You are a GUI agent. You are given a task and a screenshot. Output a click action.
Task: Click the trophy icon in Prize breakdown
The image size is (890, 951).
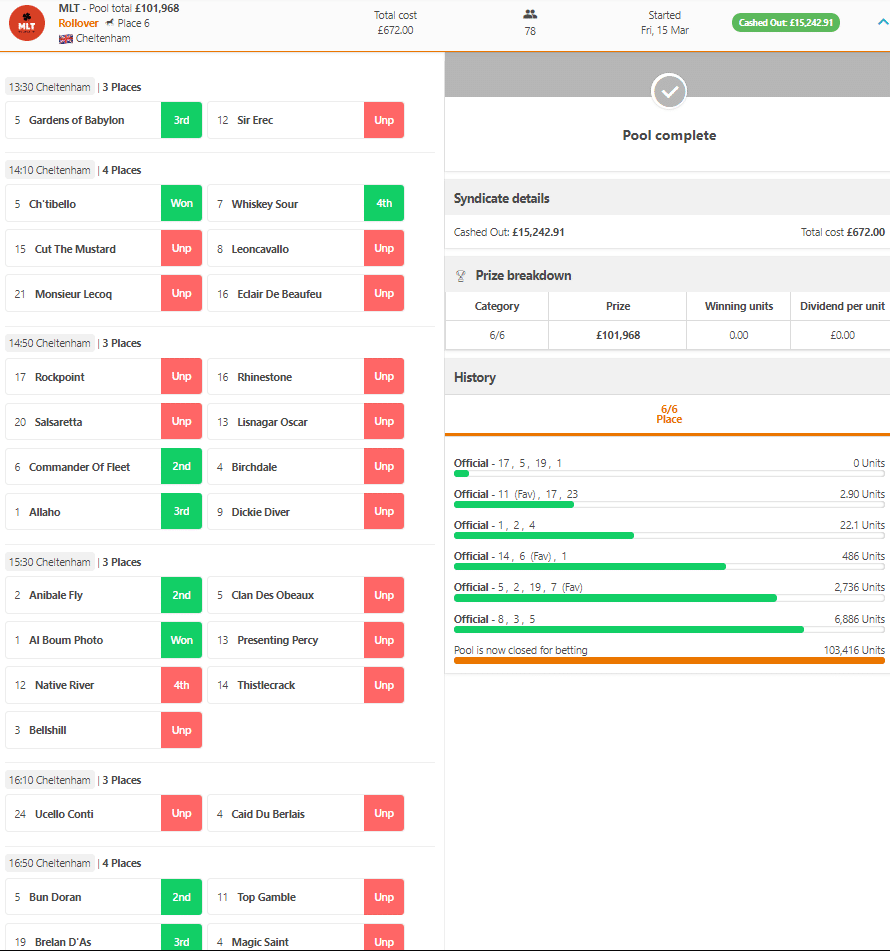pyautogui.click(x=460, y=276)
